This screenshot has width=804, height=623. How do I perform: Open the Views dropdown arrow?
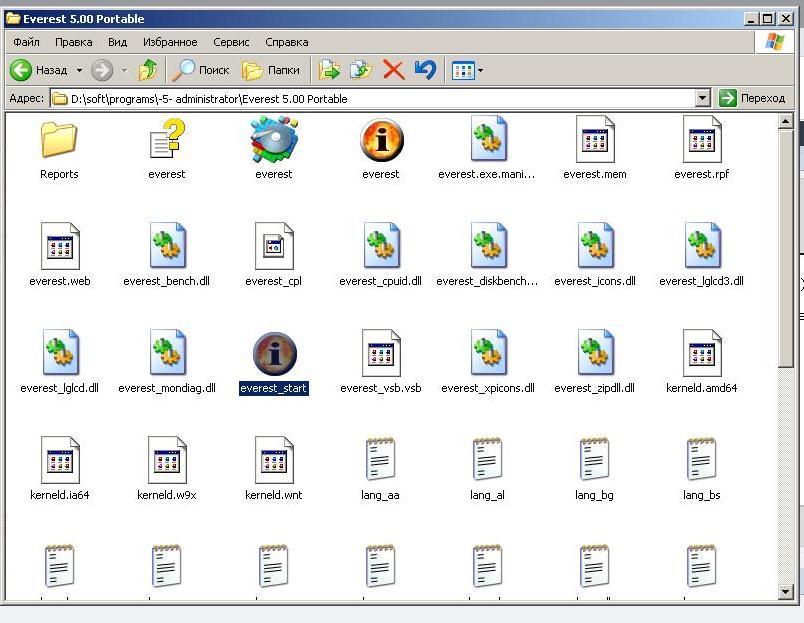point(481,70)
